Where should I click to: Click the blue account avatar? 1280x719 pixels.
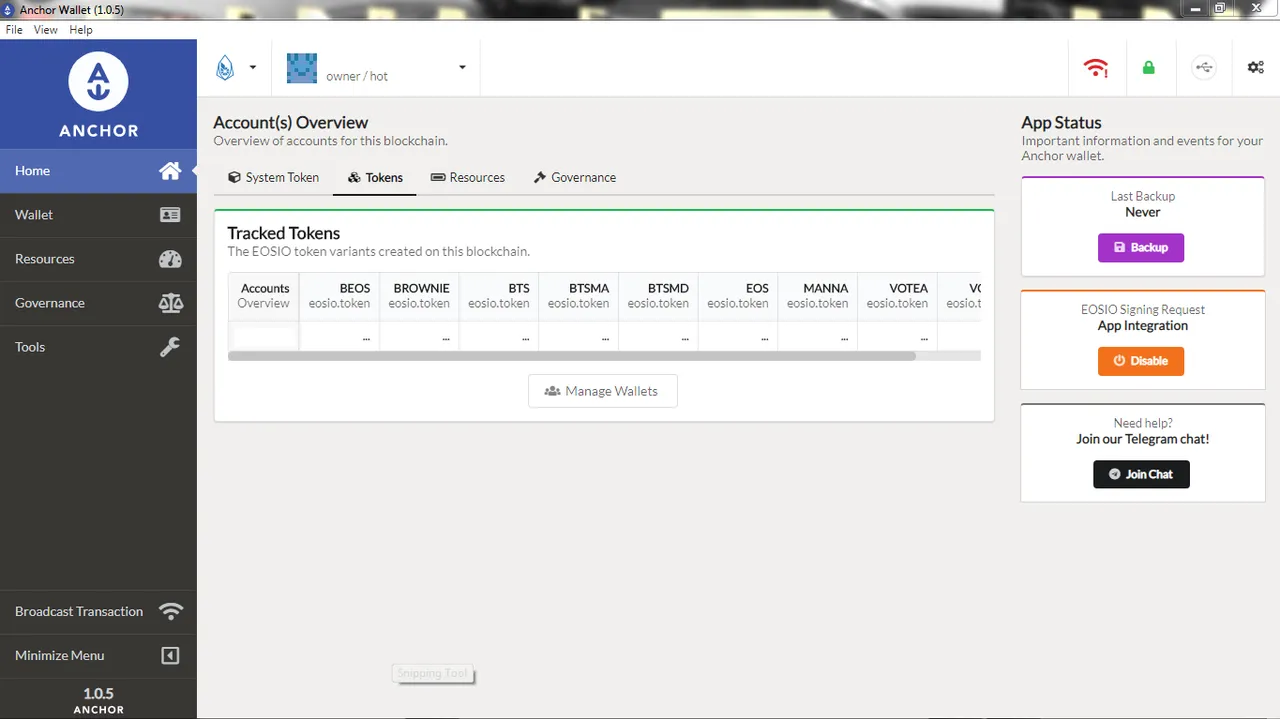coord(302,68)
